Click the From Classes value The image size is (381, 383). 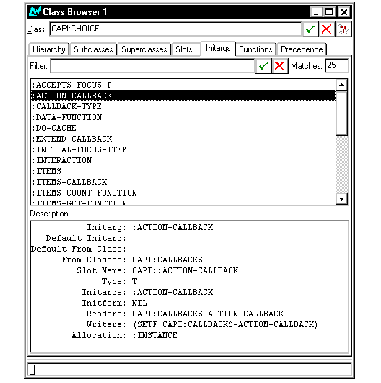(167, 259)
